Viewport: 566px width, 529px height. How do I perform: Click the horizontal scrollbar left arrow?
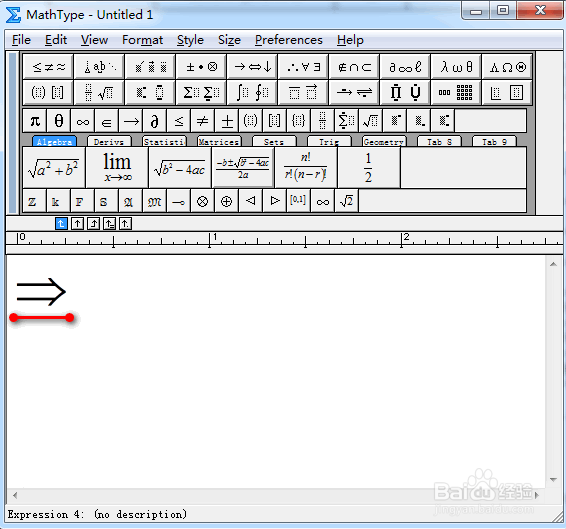pyautogui.click(x=15, y=495)
